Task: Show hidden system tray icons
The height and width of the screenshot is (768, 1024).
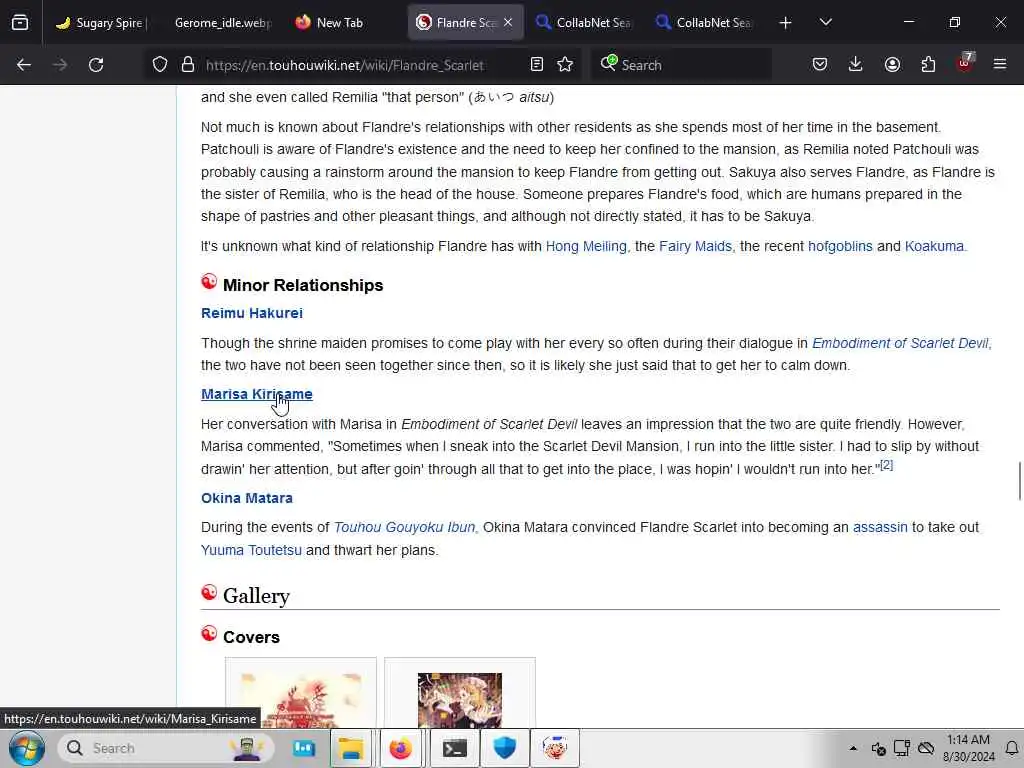Action: 853,748
